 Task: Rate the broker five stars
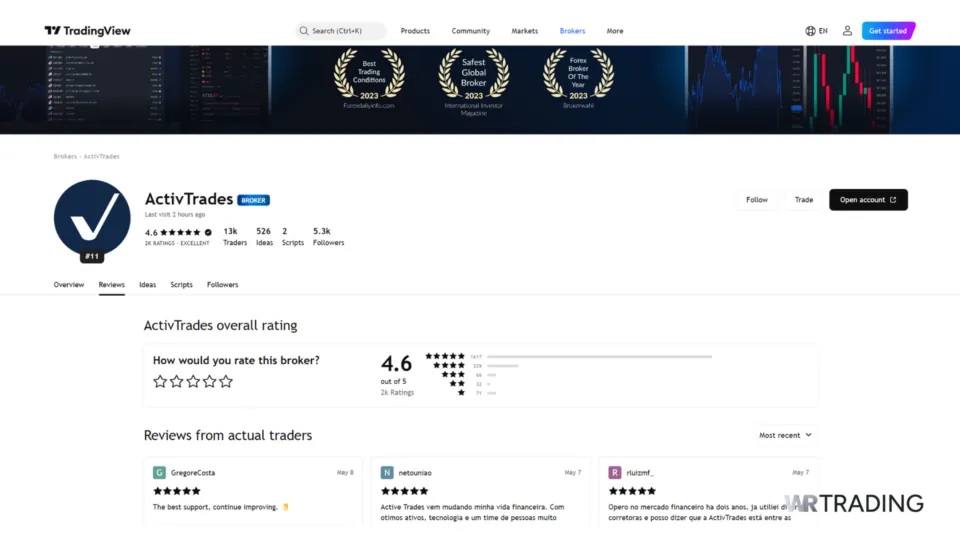click(226, 381)
